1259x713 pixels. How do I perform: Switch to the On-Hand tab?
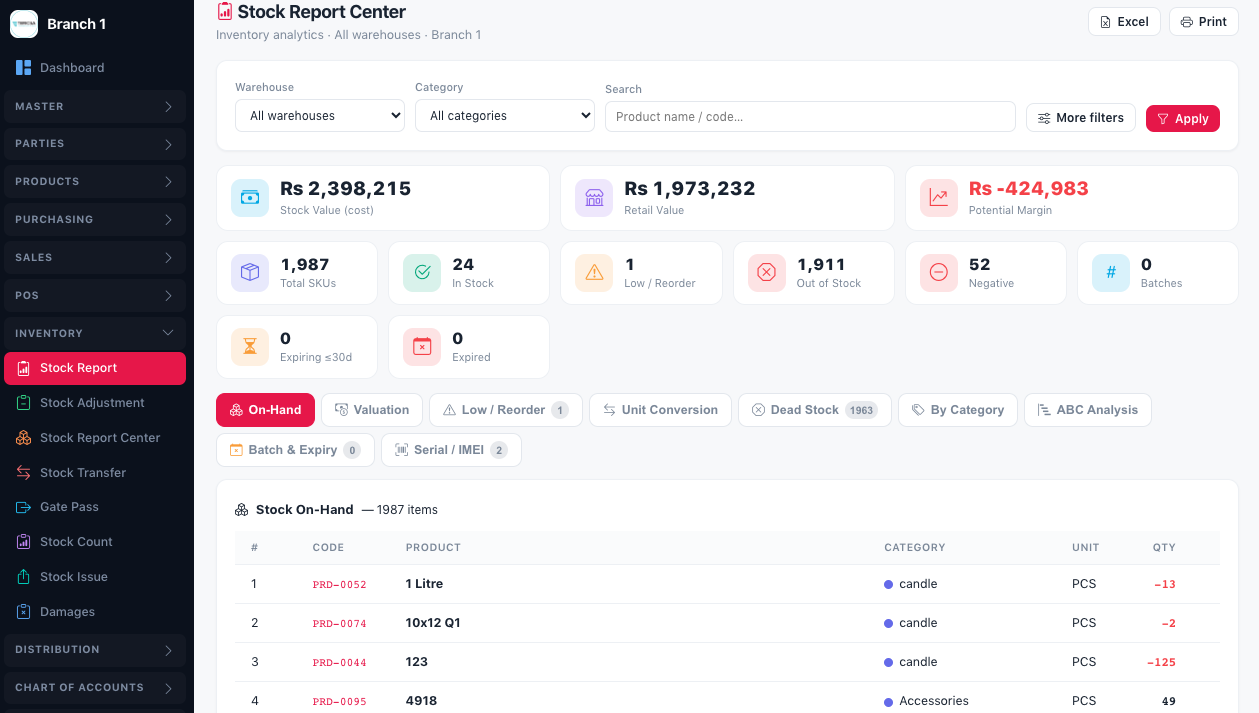pyautogui.click(x=265, y=410)
